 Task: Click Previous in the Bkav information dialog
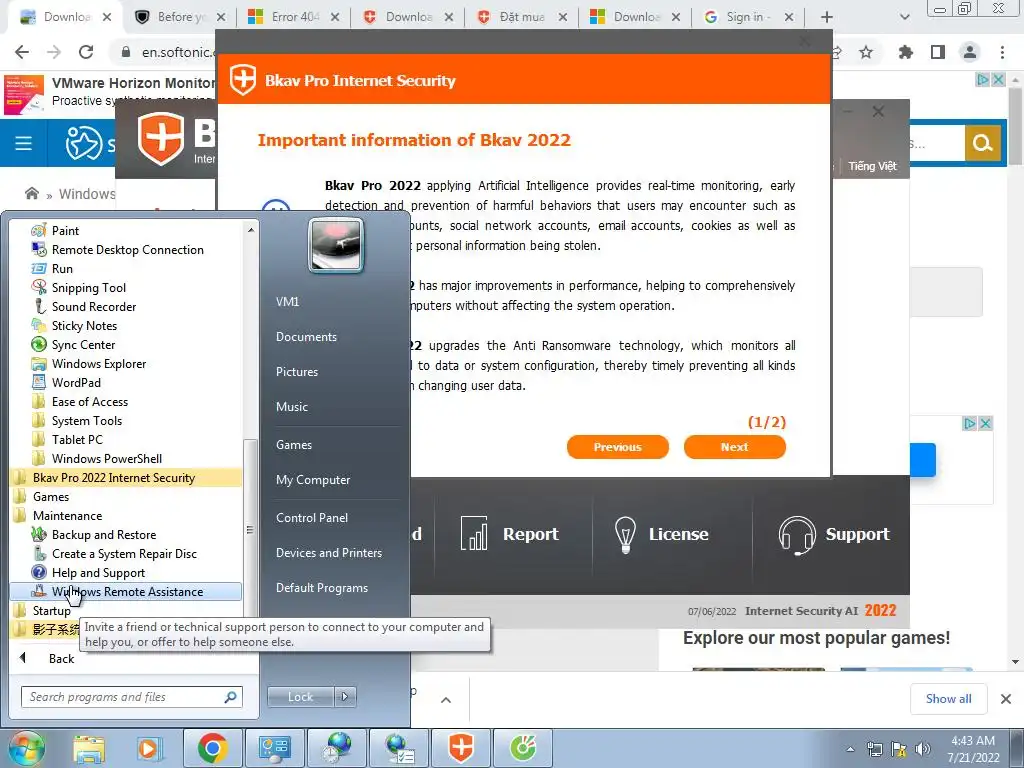[x=618, y=447]
